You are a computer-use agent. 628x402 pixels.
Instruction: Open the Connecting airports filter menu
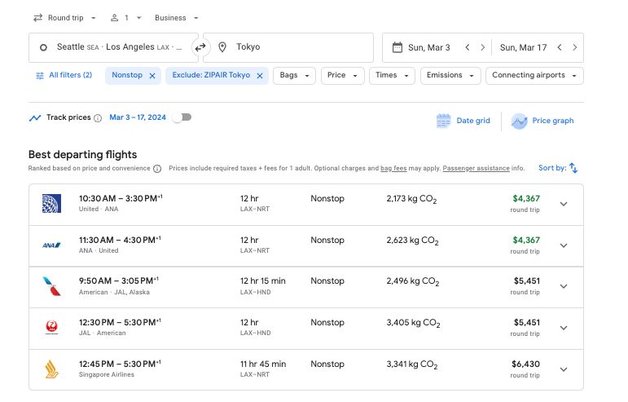[x=534, y=75]
